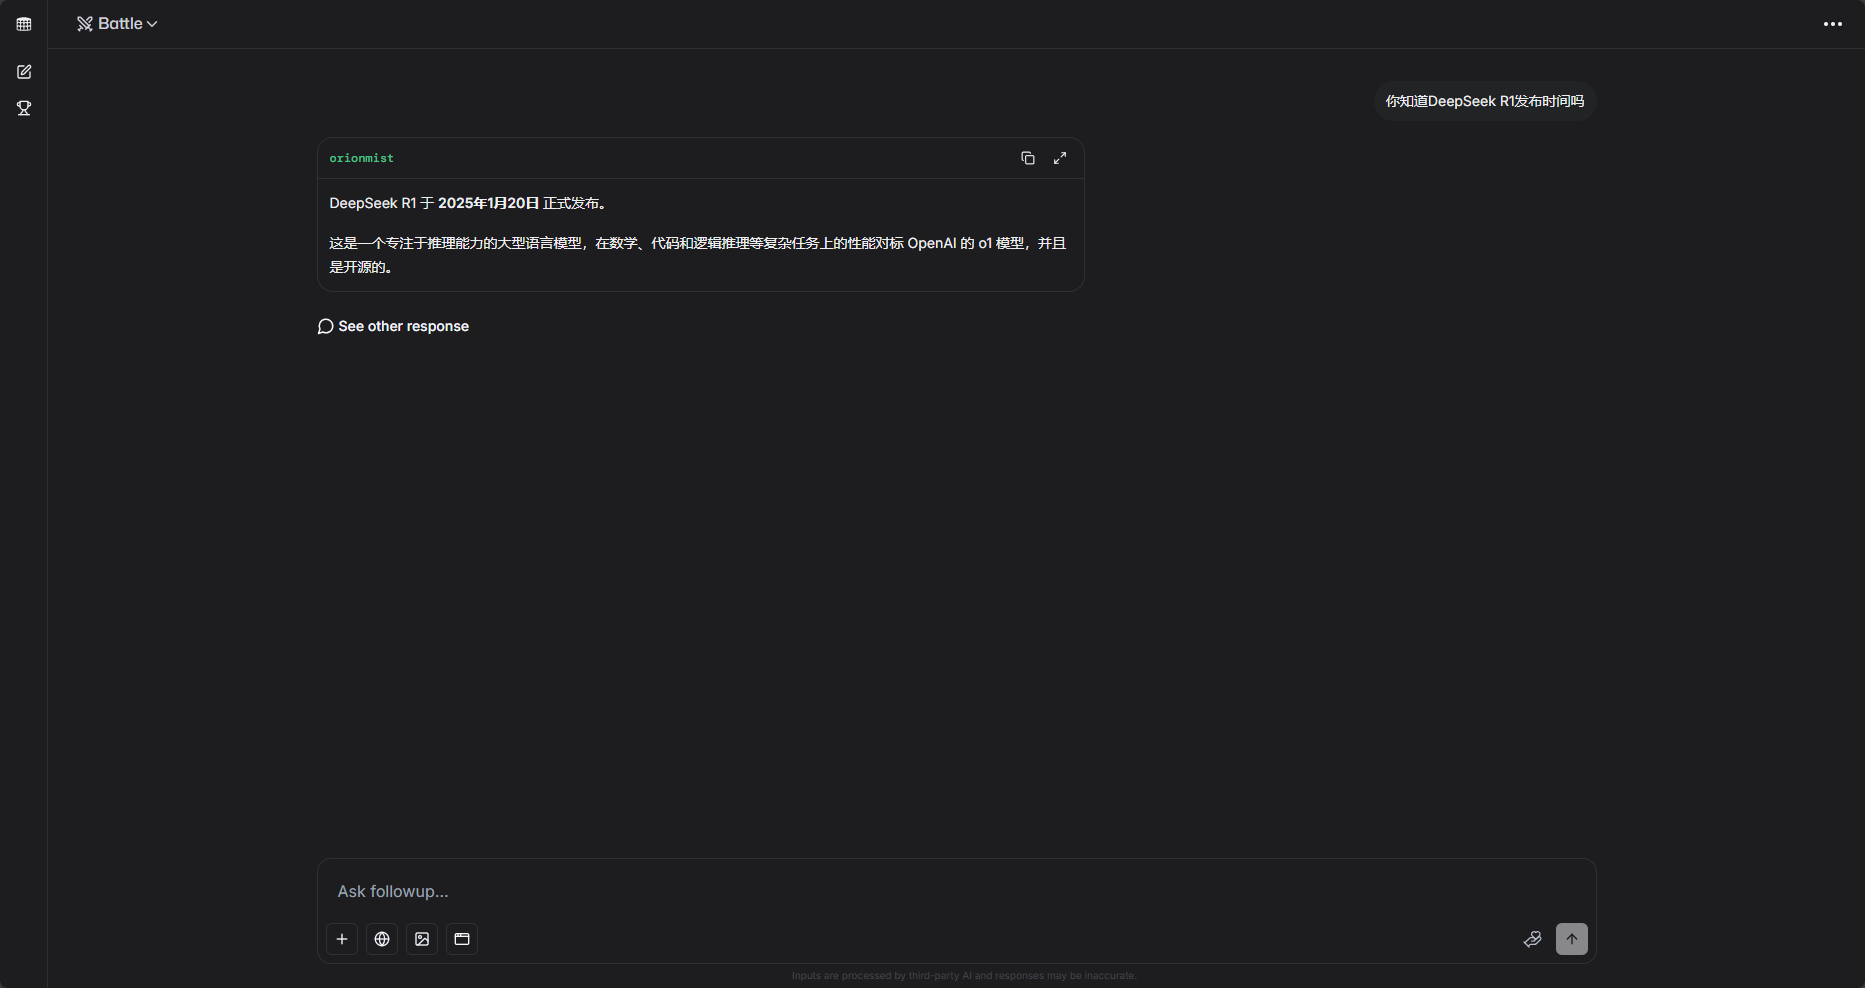The image size is (1865, 988).
Task: Click the user's DeepSeek R1 question bubble
Action: point(1485,101)
